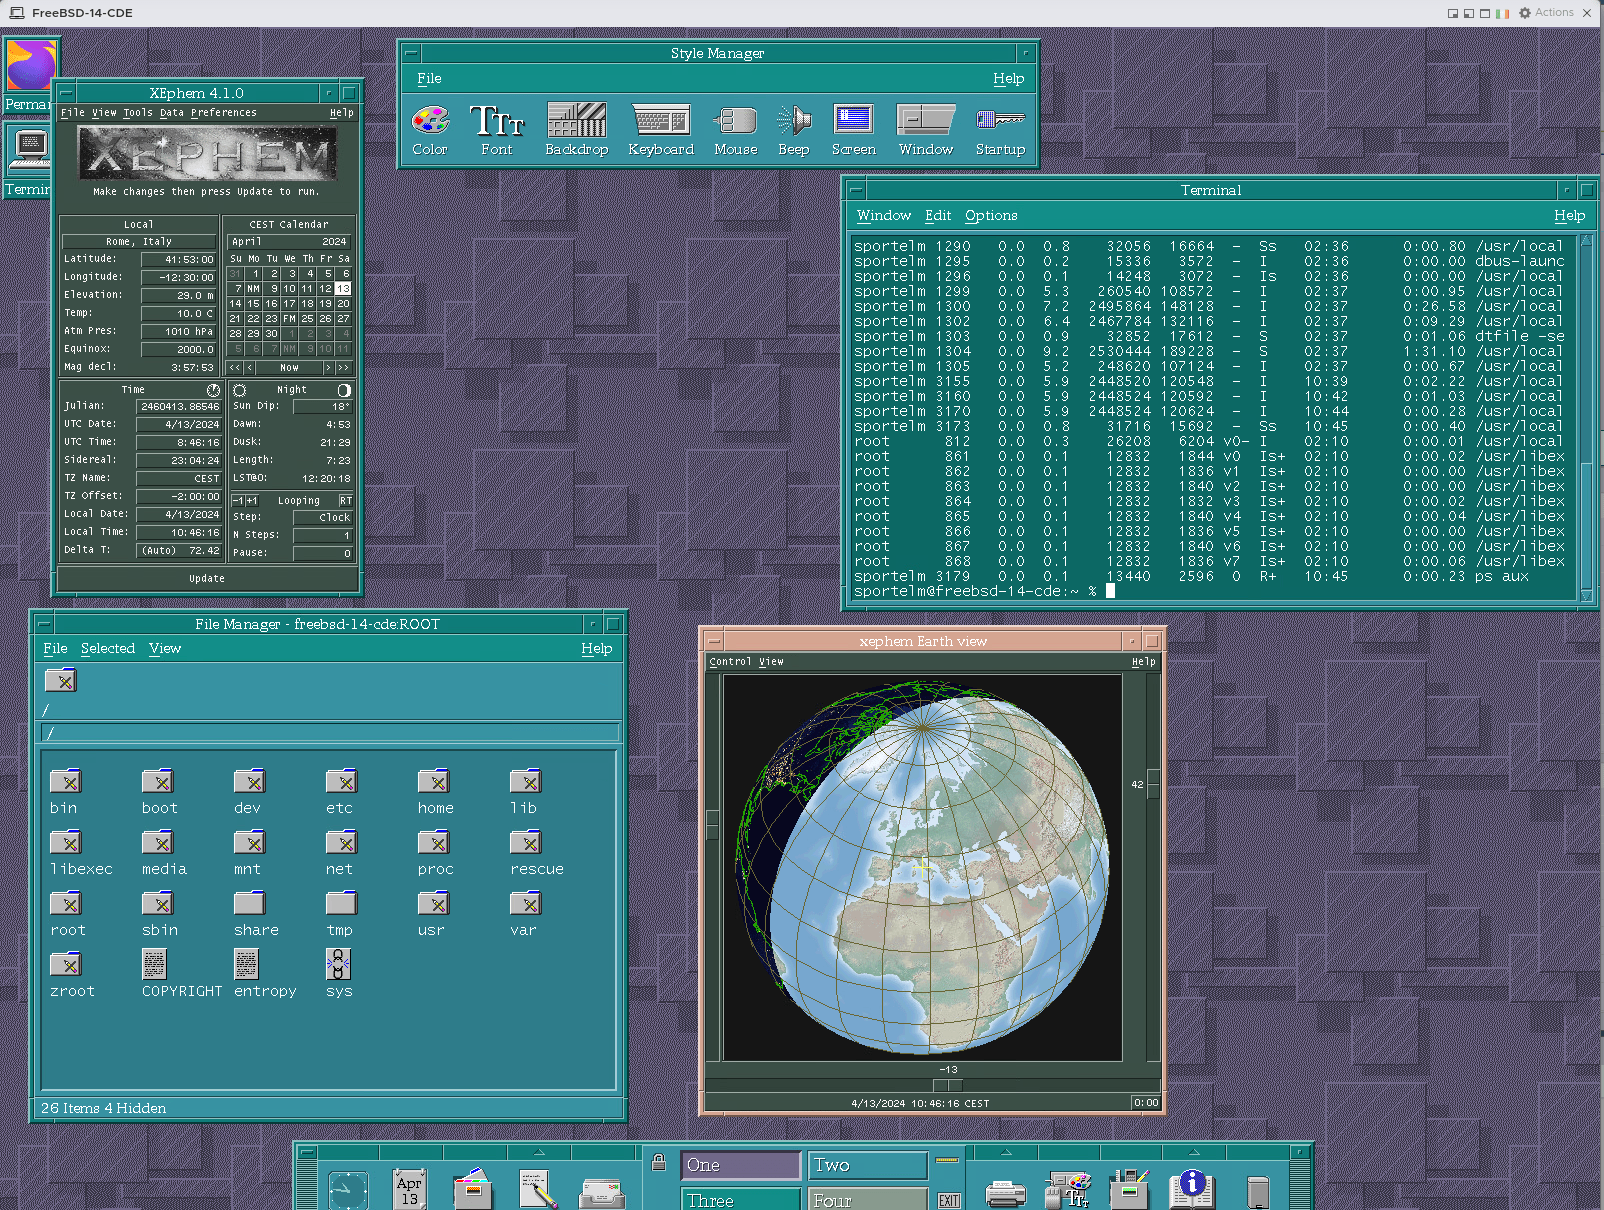The width and height of the screenshot is (1604, 1210).
Task: Open the Step Clock selector in XEphem
Action: [323, 517]
